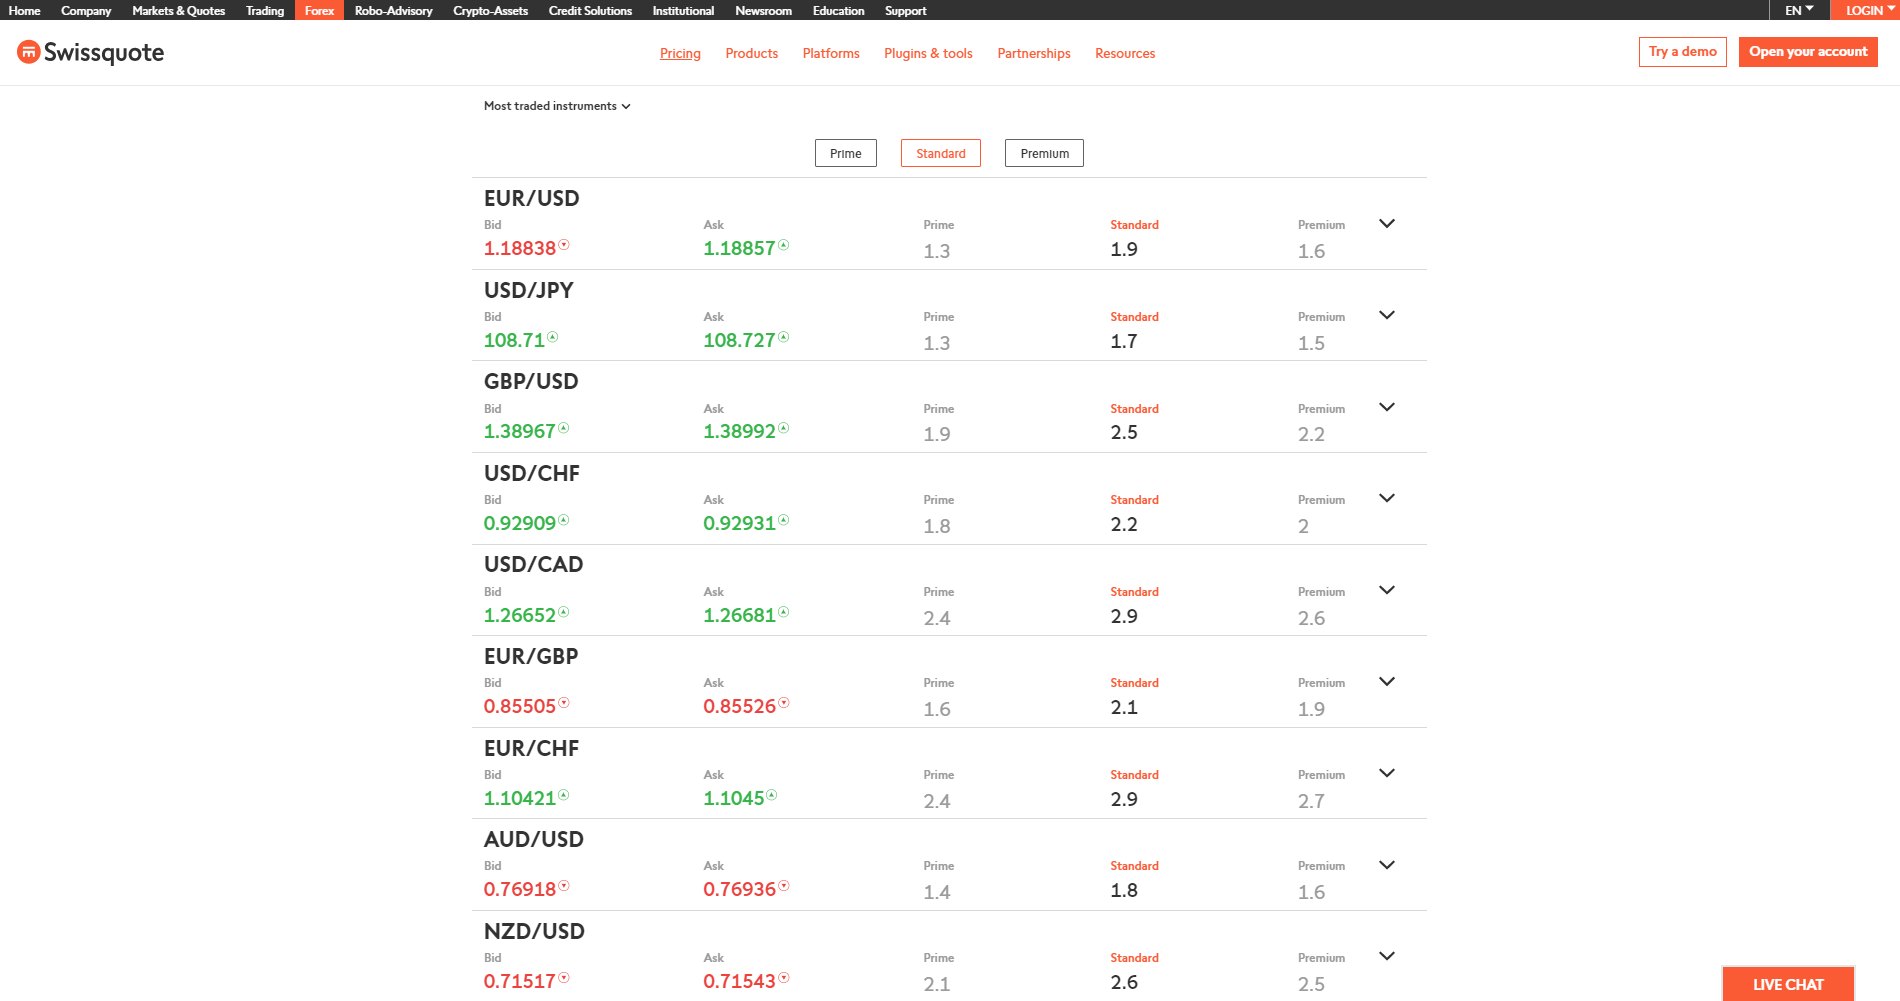Open the Resources navigation link
Viewport: 1900px width, 1001px height.
[1125, 53]
